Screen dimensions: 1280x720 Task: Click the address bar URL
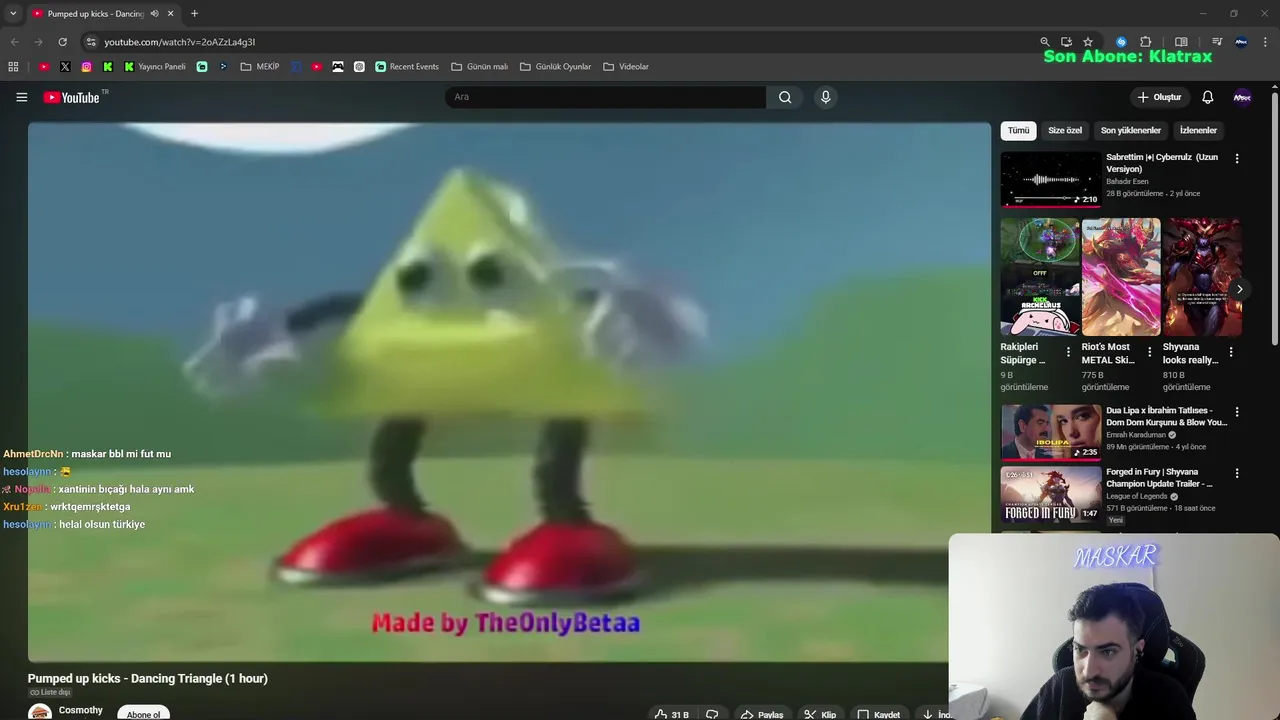click(x=180, y=42)
